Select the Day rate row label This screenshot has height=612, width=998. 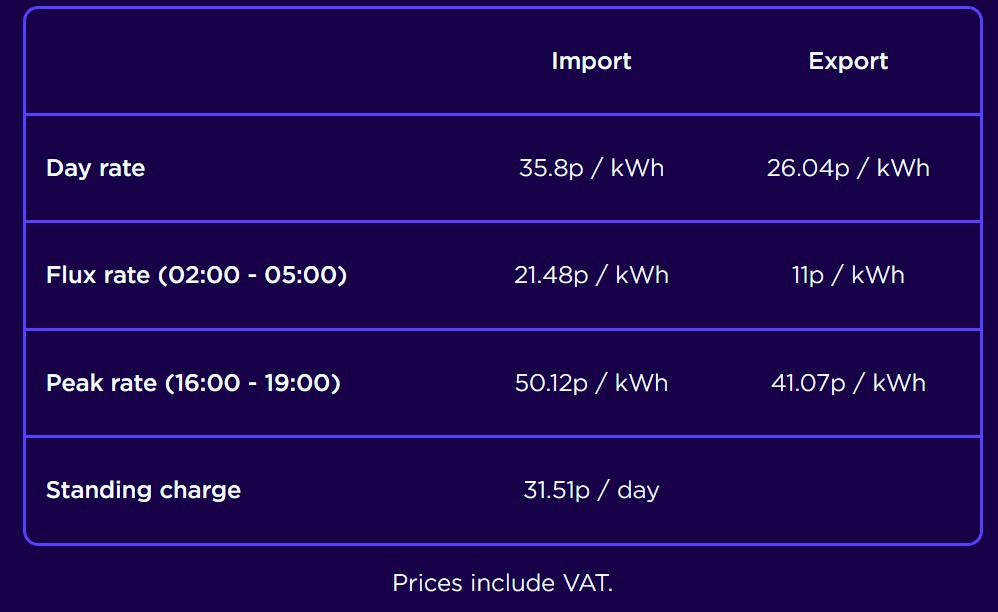click(95, 169)
